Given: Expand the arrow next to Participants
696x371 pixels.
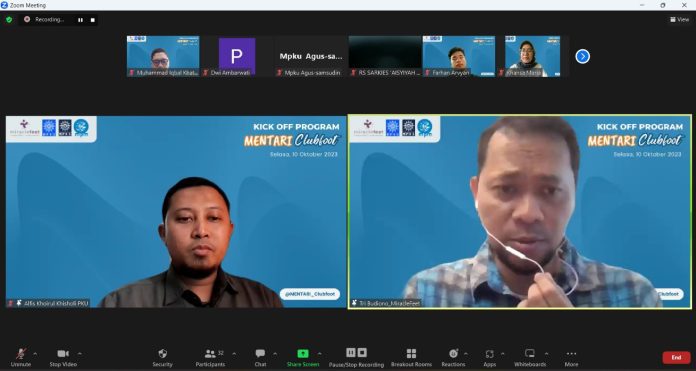Looking at the screenshot, I should tap(234, 354).
